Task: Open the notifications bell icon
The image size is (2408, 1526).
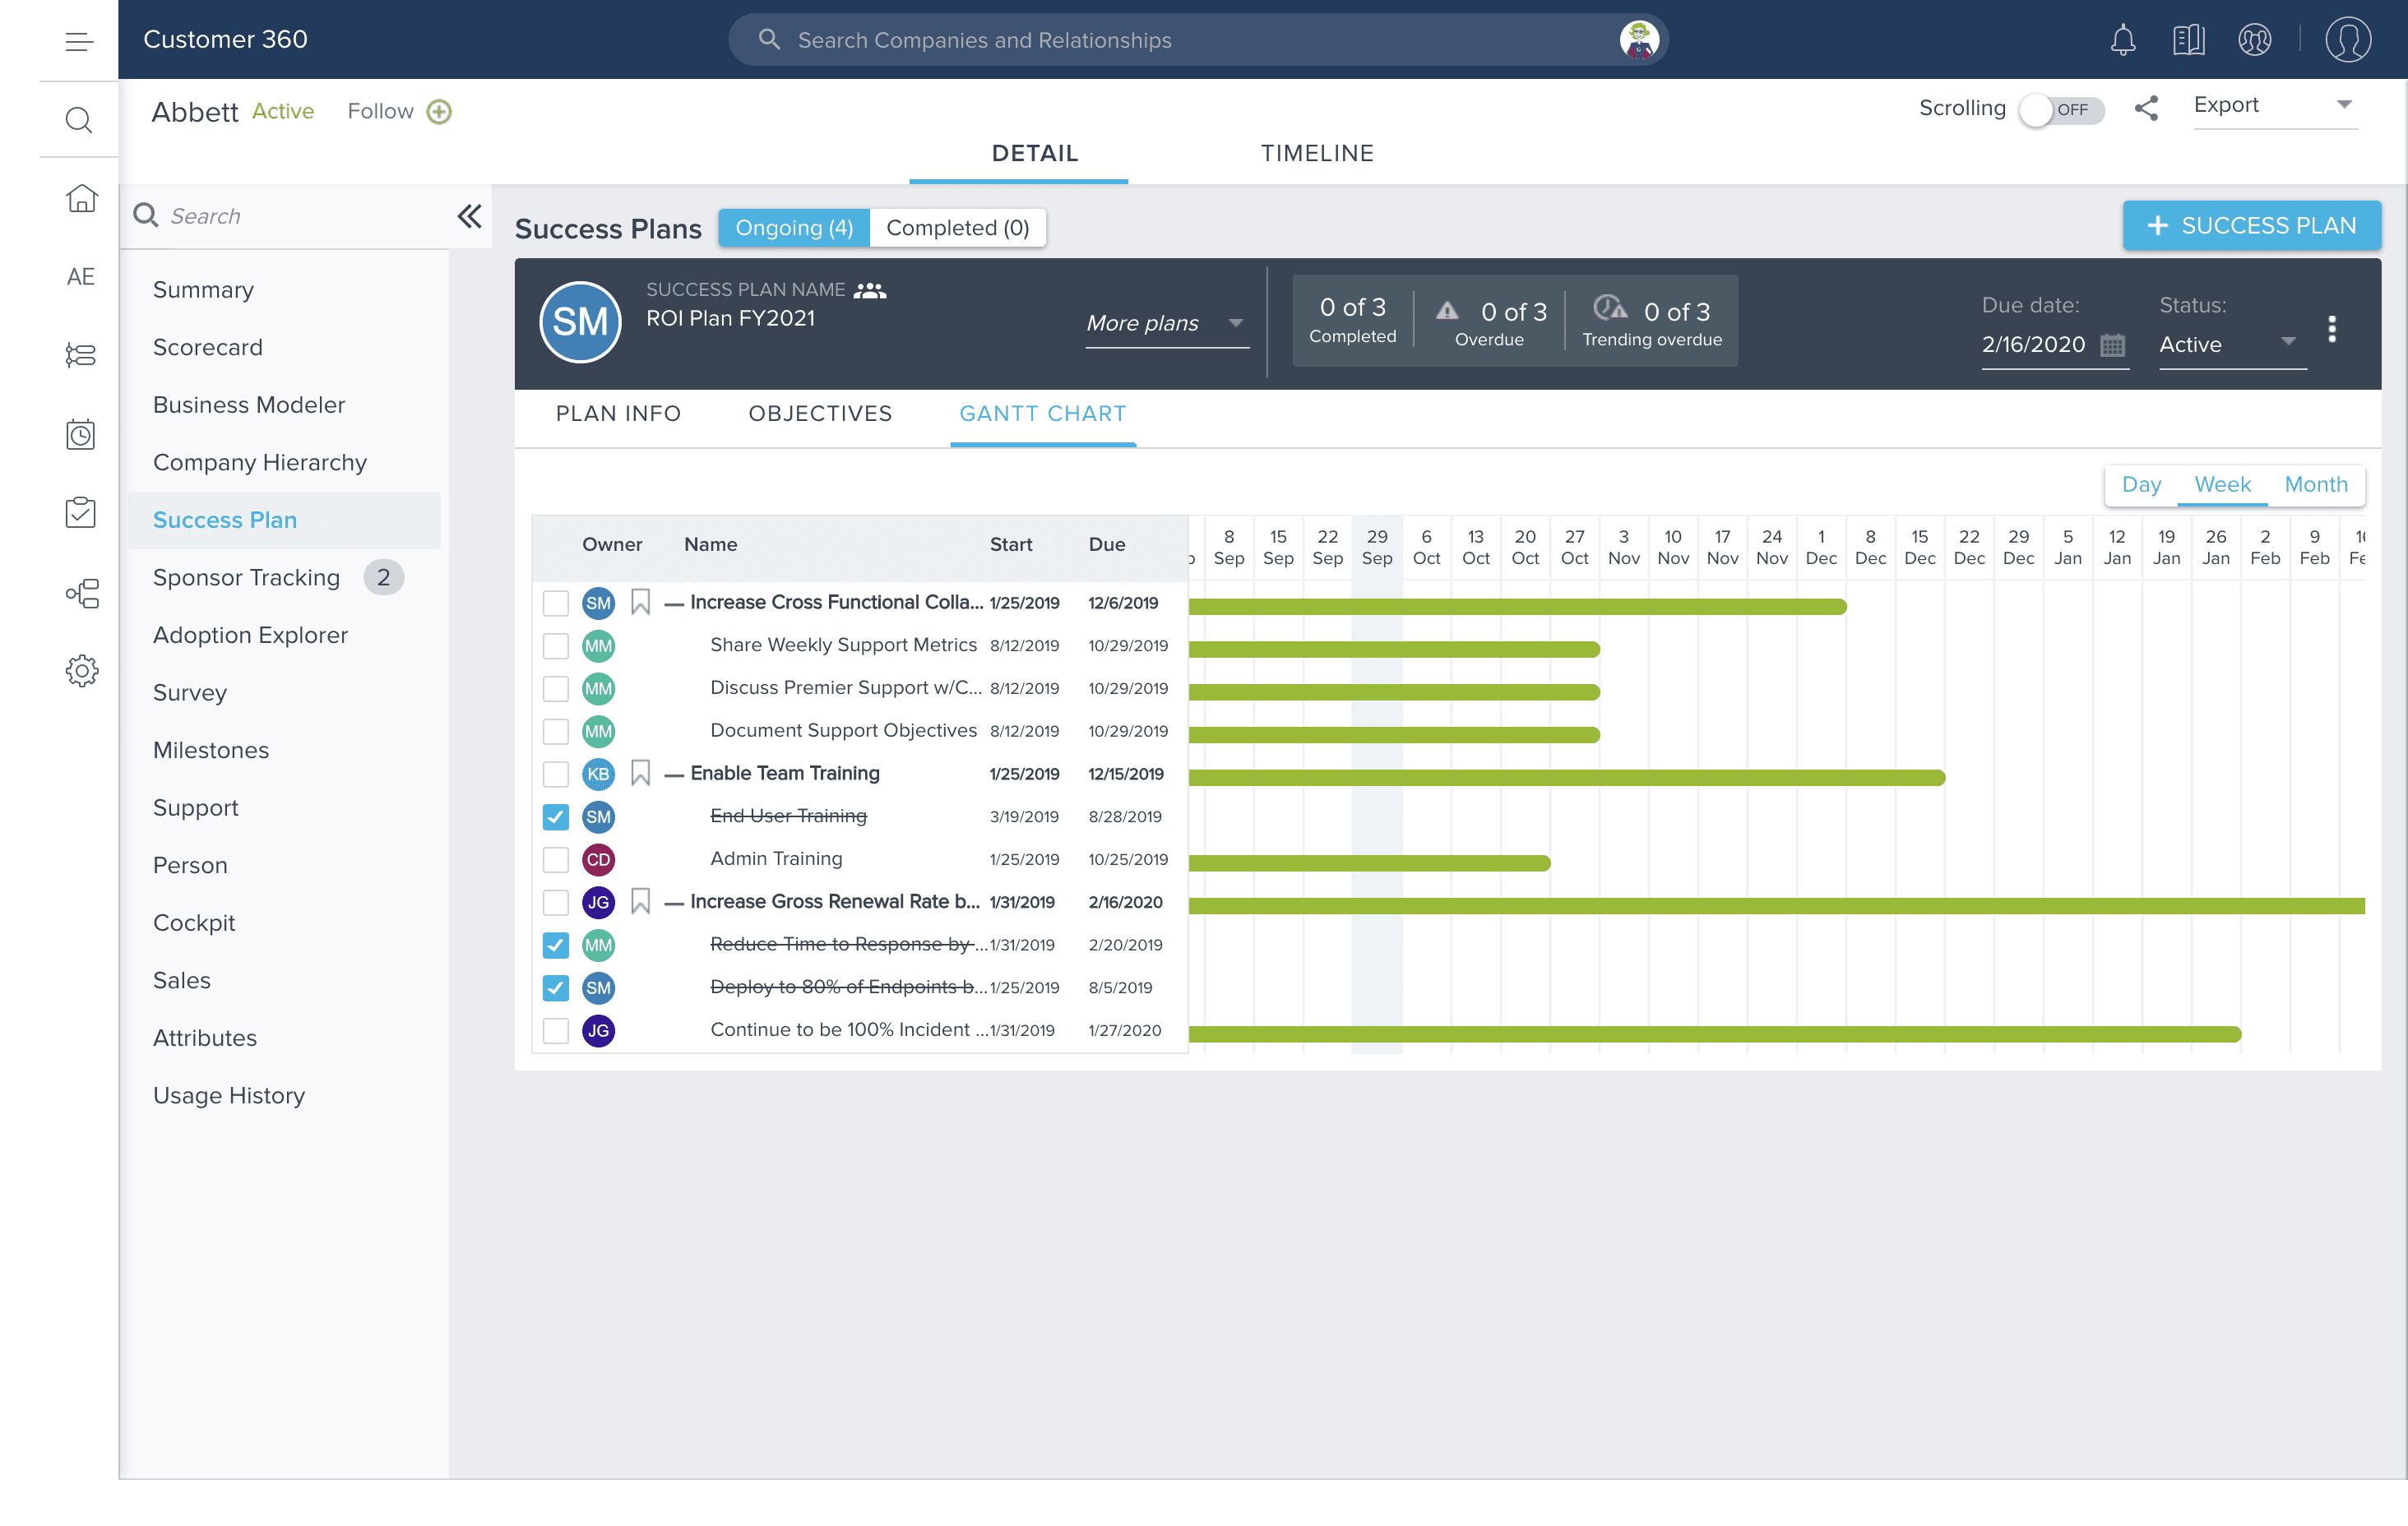Action: (x=2122, y=40)
